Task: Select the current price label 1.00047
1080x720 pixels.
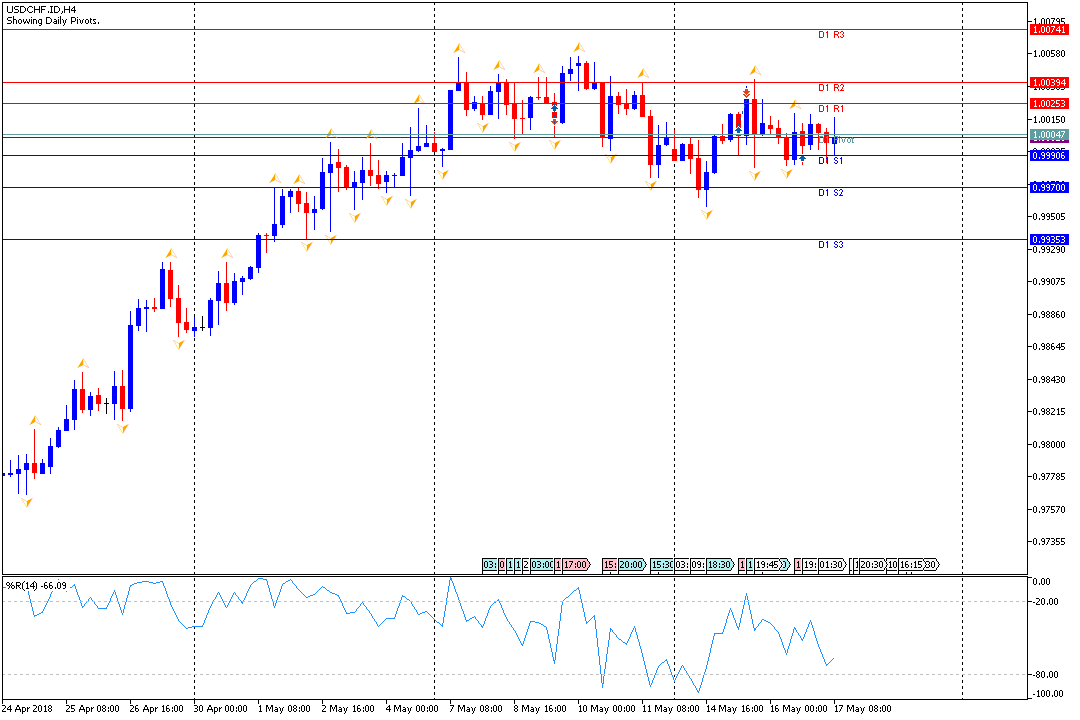Action: tap(1049, 135)
